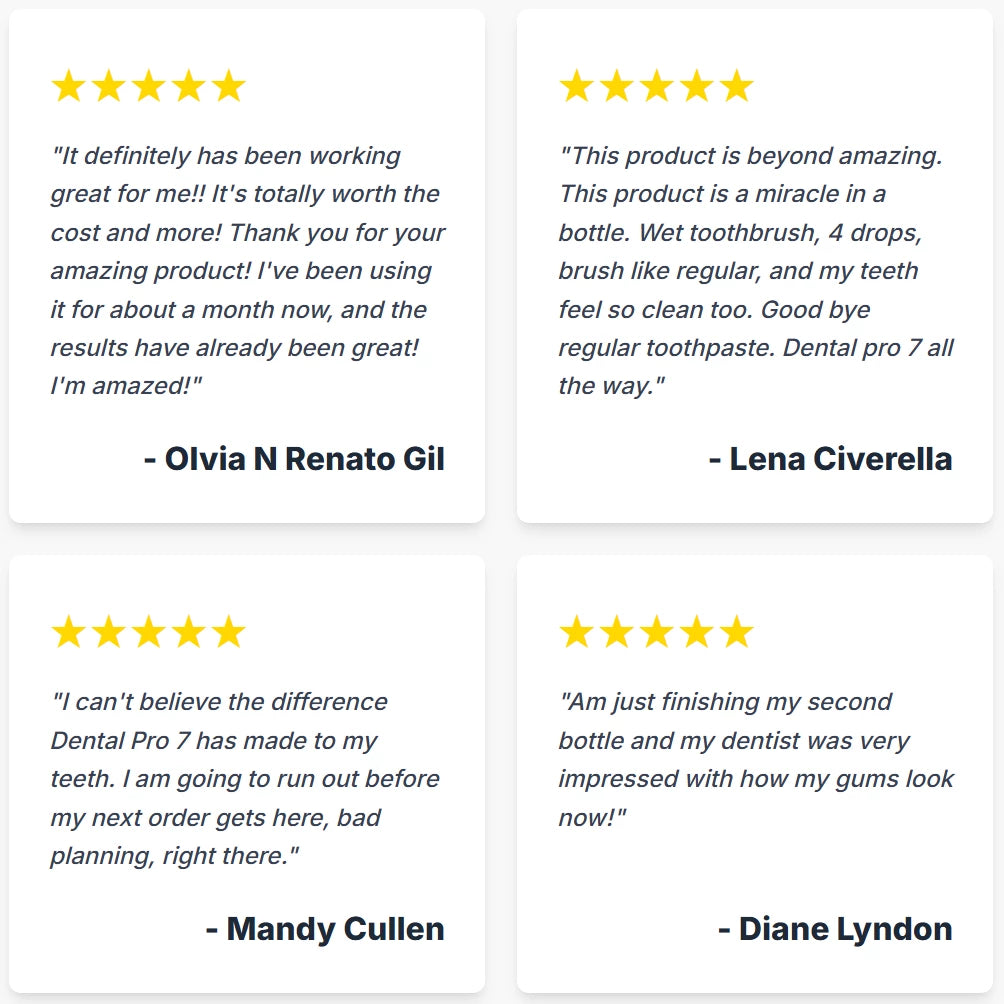Click Diane's 'finishing my second bottle' quote
The height and width of the screenshot is (1004, 1004).
point(755,759)
